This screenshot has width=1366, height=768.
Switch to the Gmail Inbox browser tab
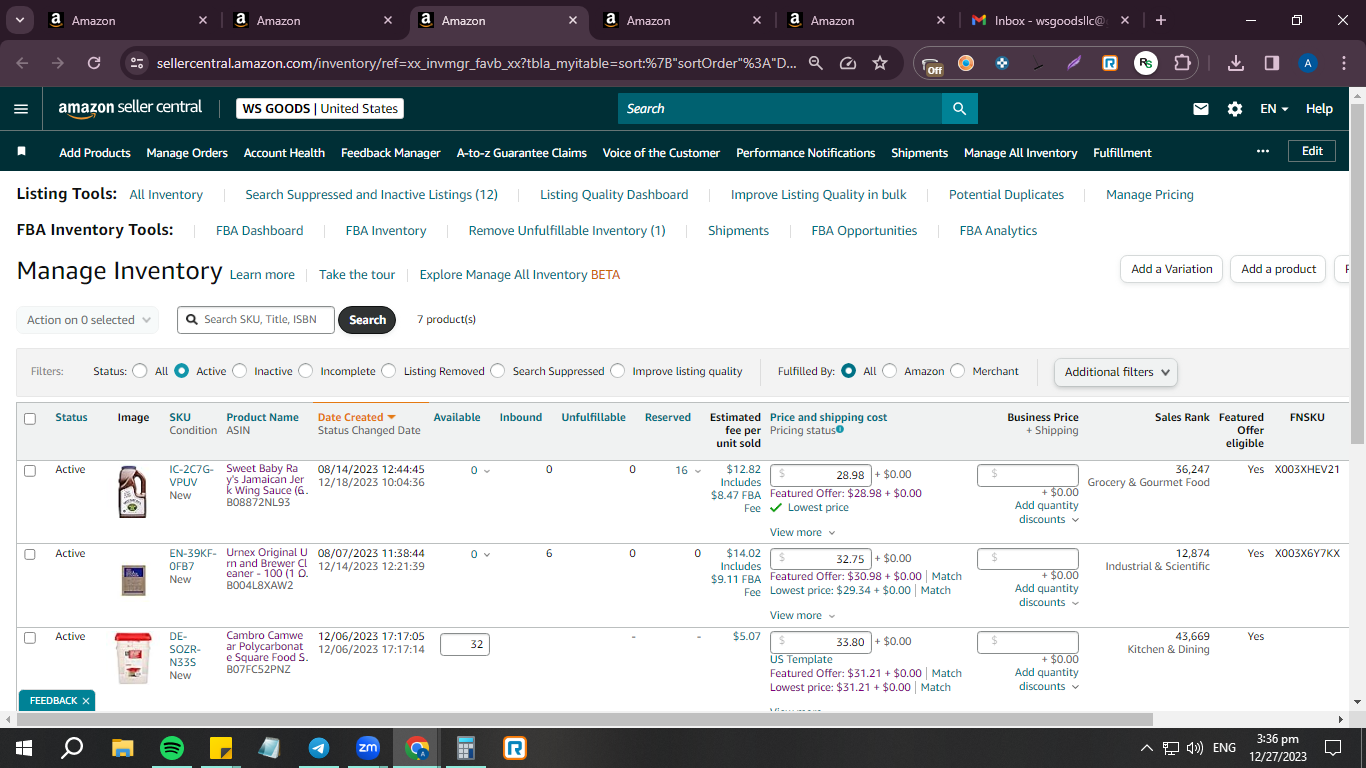[1049, 20]
